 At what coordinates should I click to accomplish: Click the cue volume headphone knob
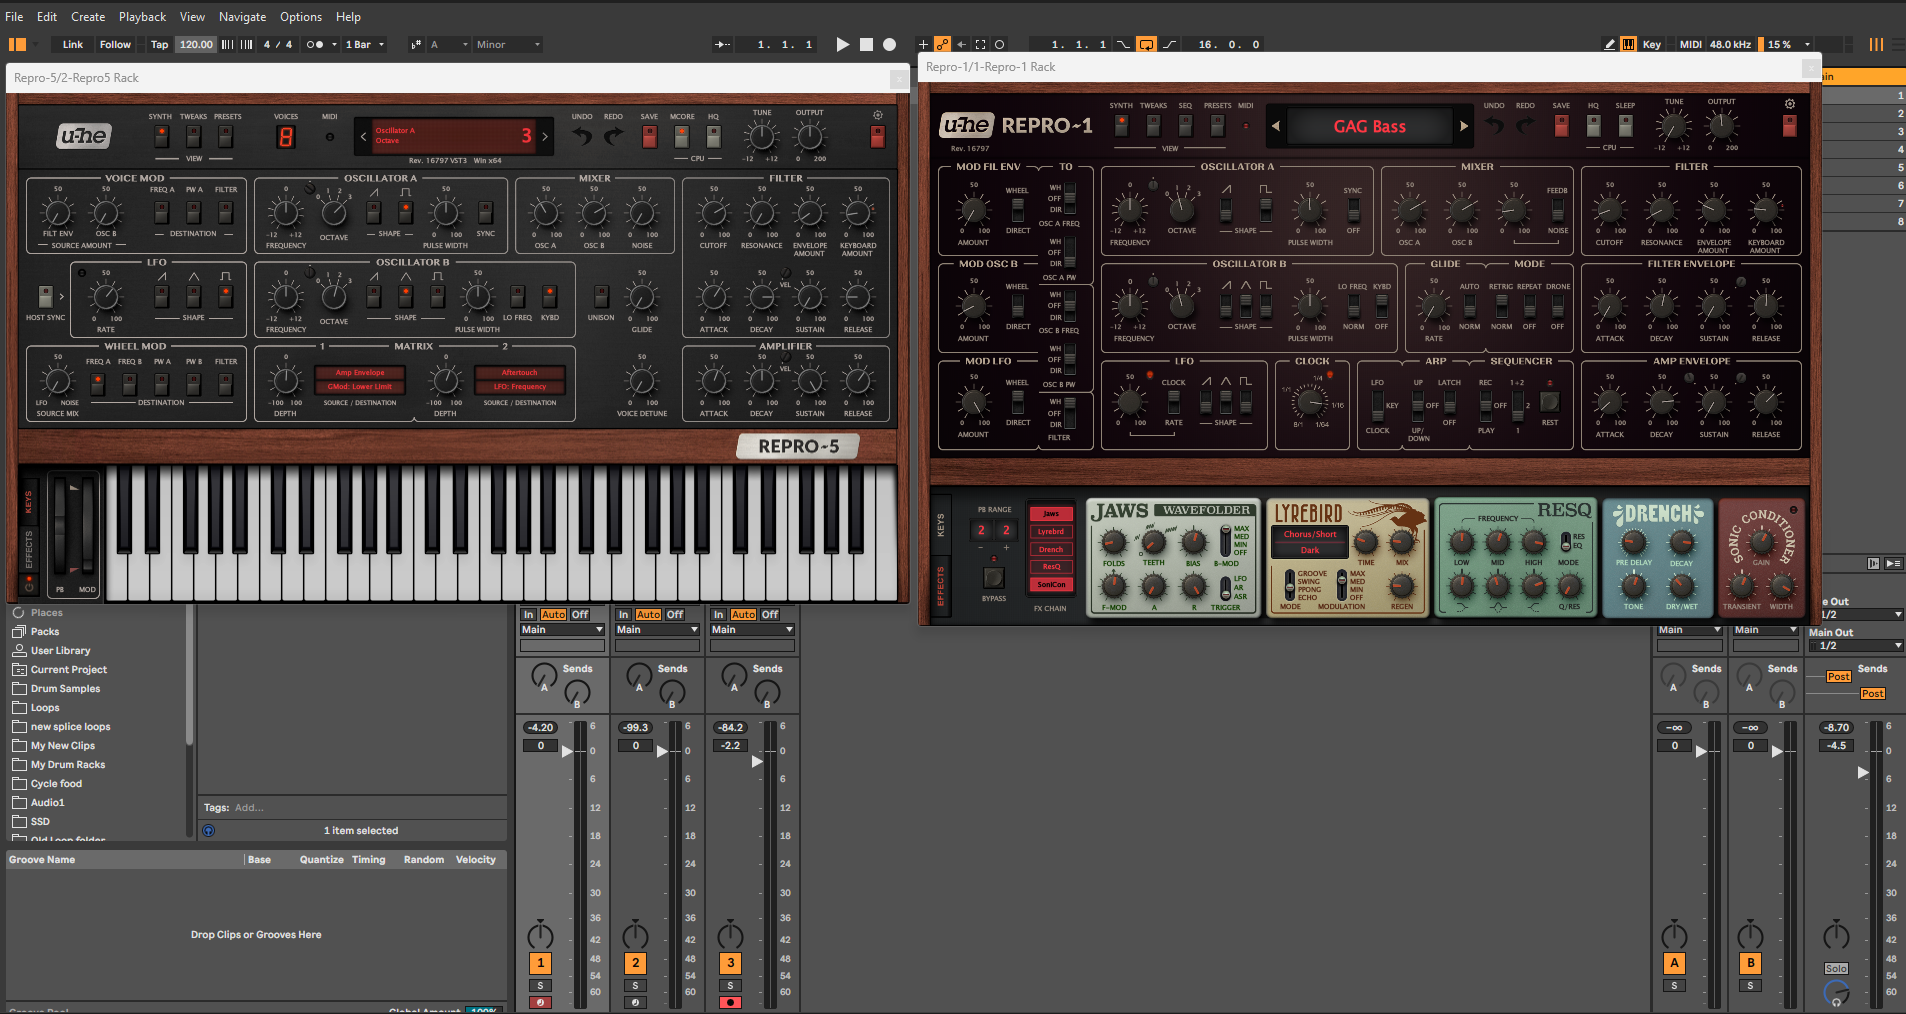pyautogui.click(x=1835, y=992)
